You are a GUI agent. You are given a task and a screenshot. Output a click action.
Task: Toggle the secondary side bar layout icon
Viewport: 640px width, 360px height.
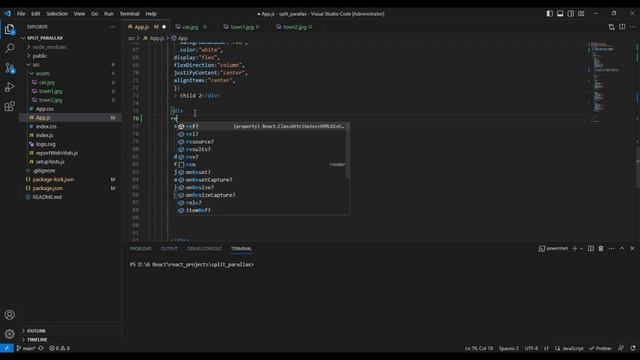(571, 13)
